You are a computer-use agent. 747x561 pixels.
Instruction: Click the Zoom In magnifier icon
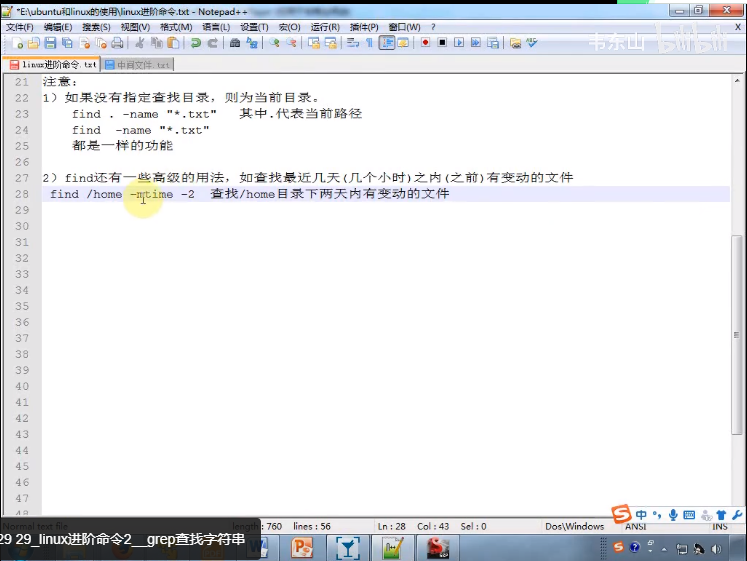click(x=274, y=43)
